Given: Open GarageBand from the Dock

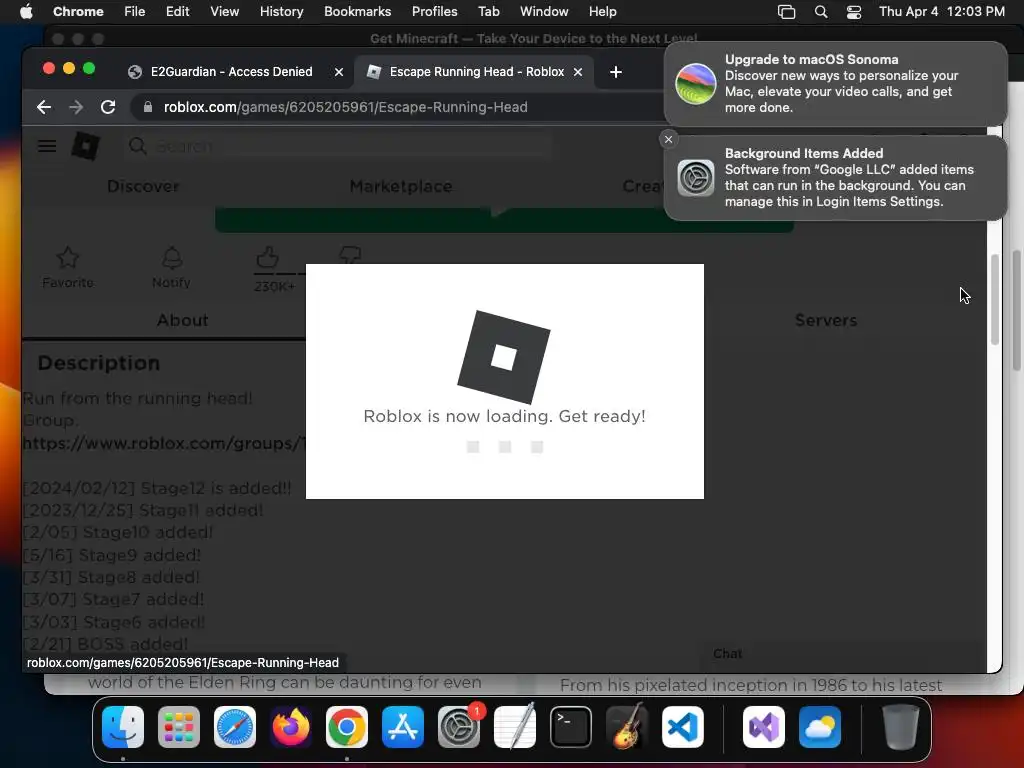Looking at the screenshot, I should (x=627, y=727).
